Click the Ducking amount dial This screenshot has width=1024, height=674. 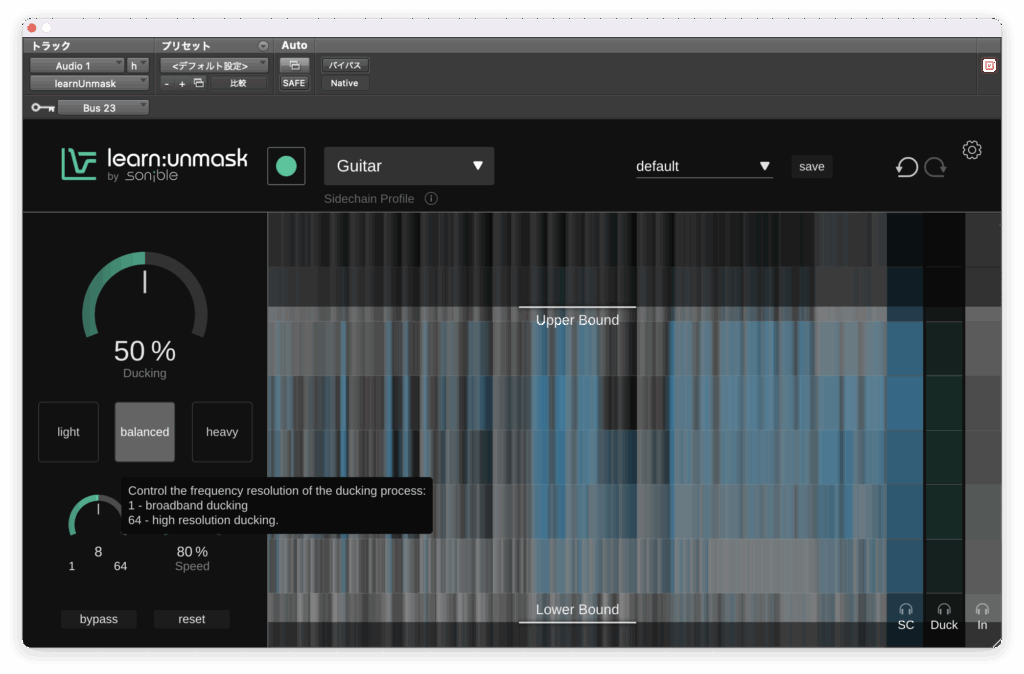(145, 295)
